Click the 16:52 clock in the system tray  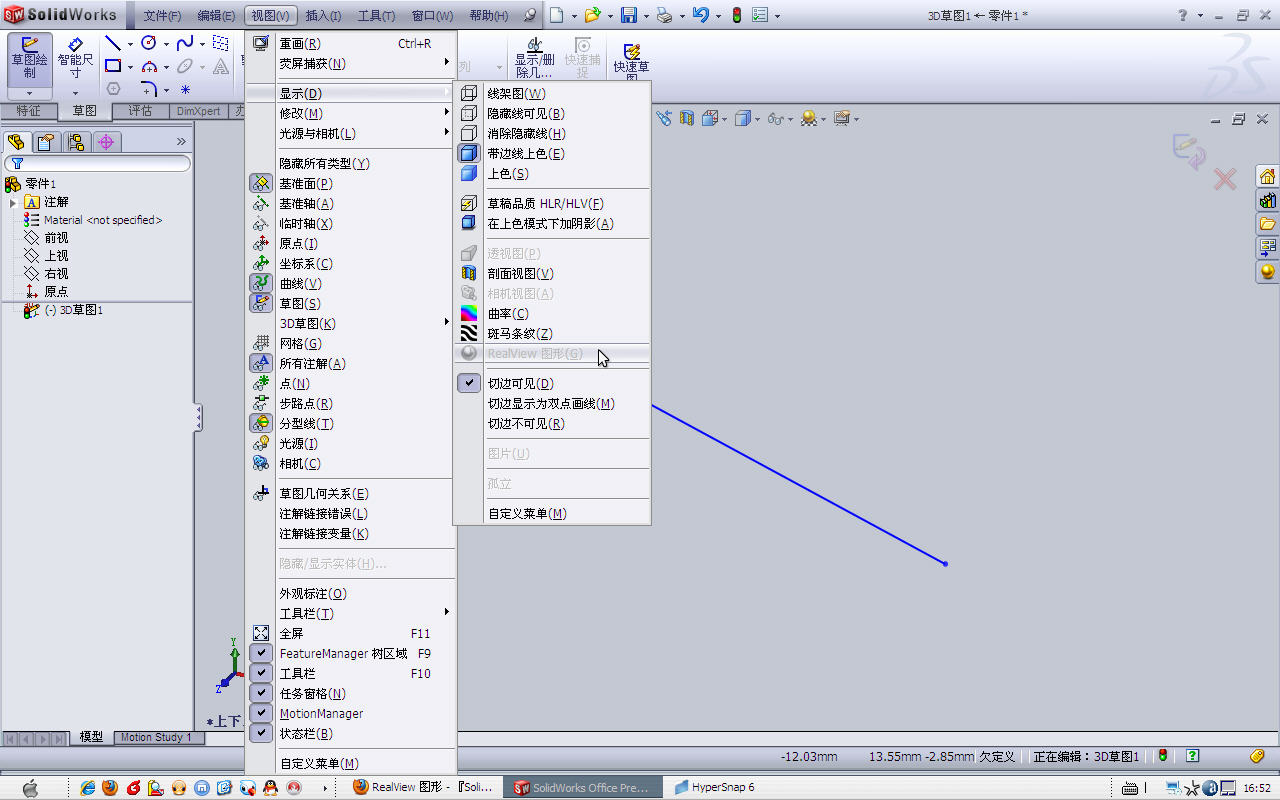(x=1257, y=788)
